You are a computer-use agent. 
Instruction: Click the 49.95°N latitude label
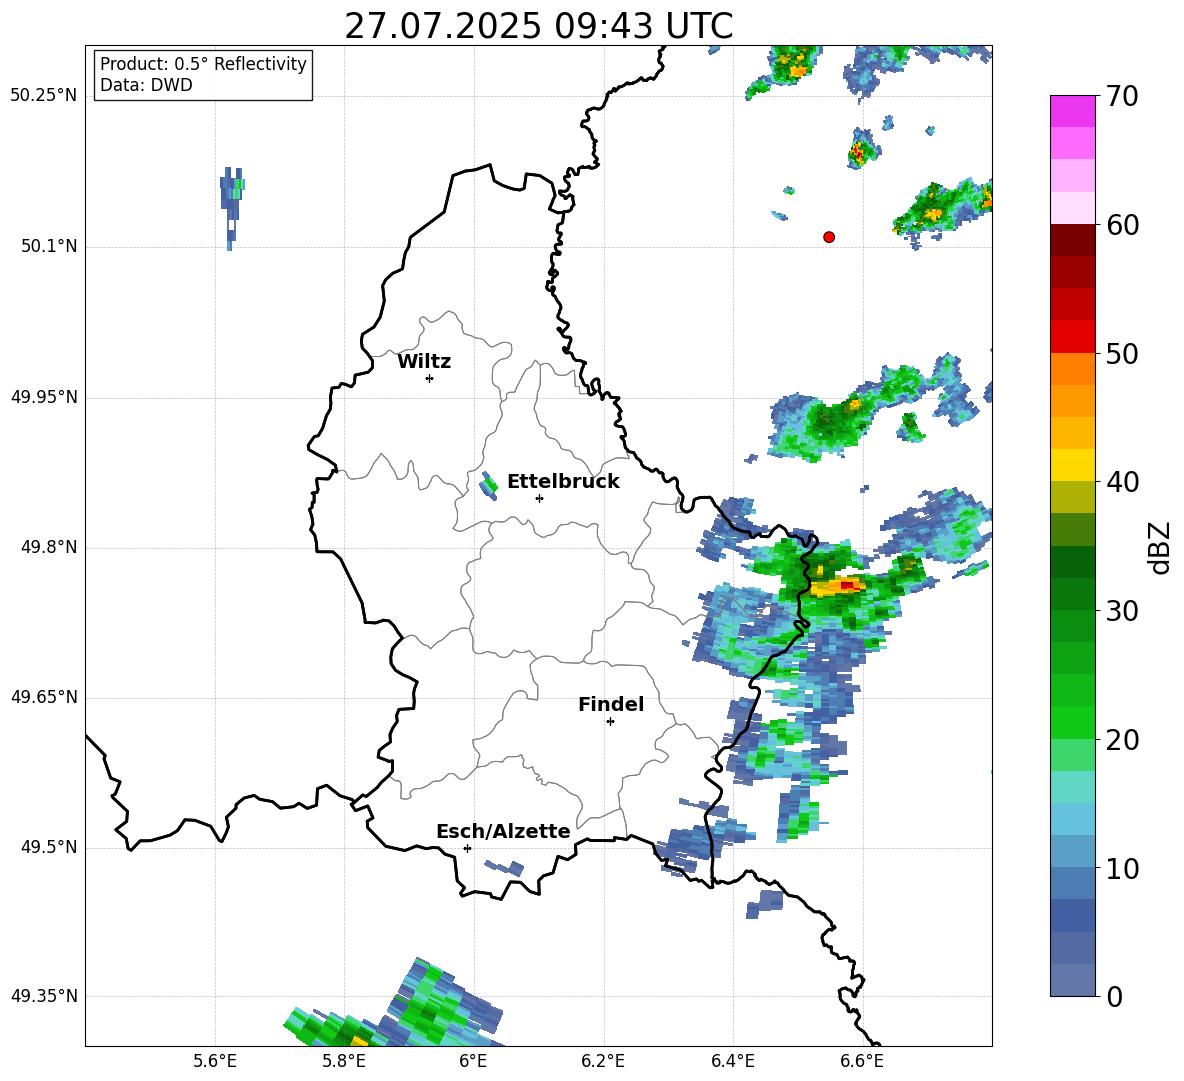(44, 397)
